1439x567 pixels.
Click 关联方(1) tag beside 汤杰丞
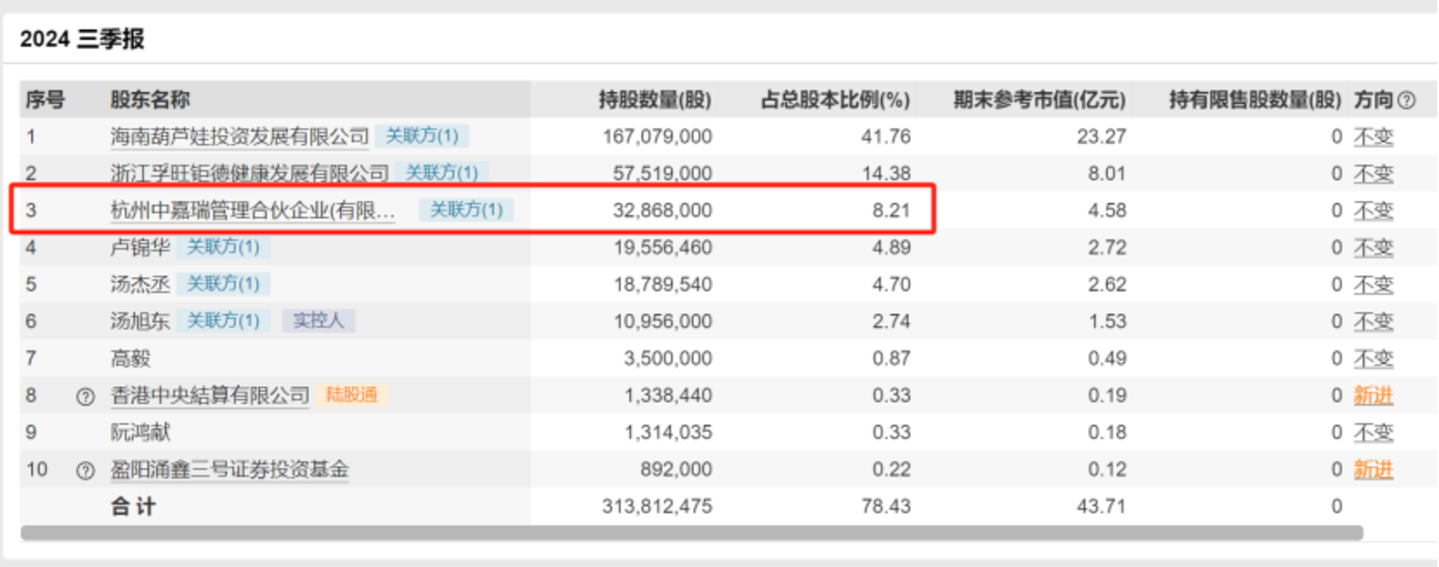tap(223, 284)
